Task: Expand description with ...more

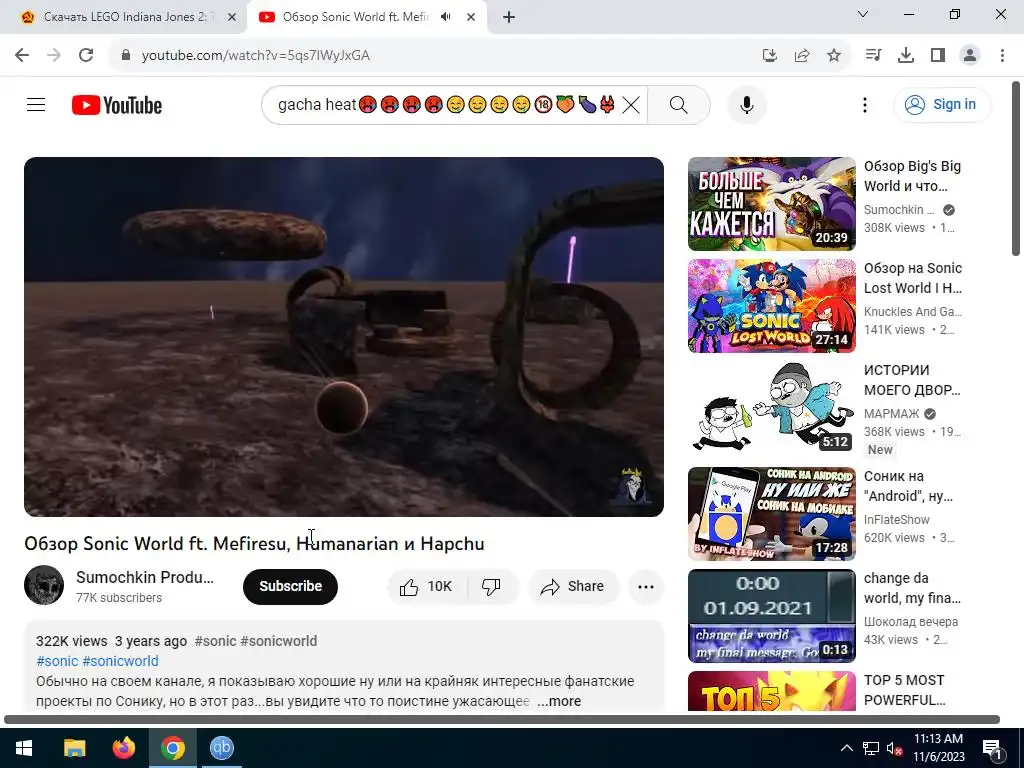Action: [559, 701]
